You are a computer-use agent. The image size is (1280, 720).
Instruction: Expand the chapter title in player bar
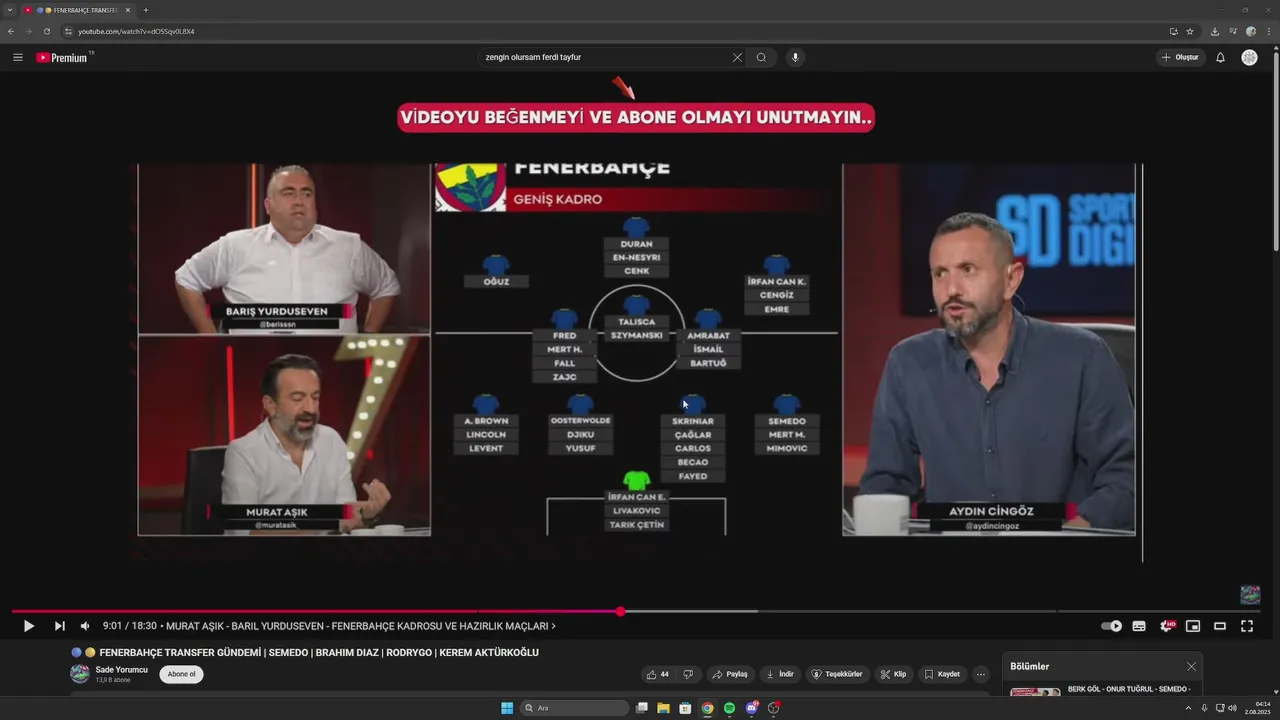pyautogui.click(x=361, y=626)
